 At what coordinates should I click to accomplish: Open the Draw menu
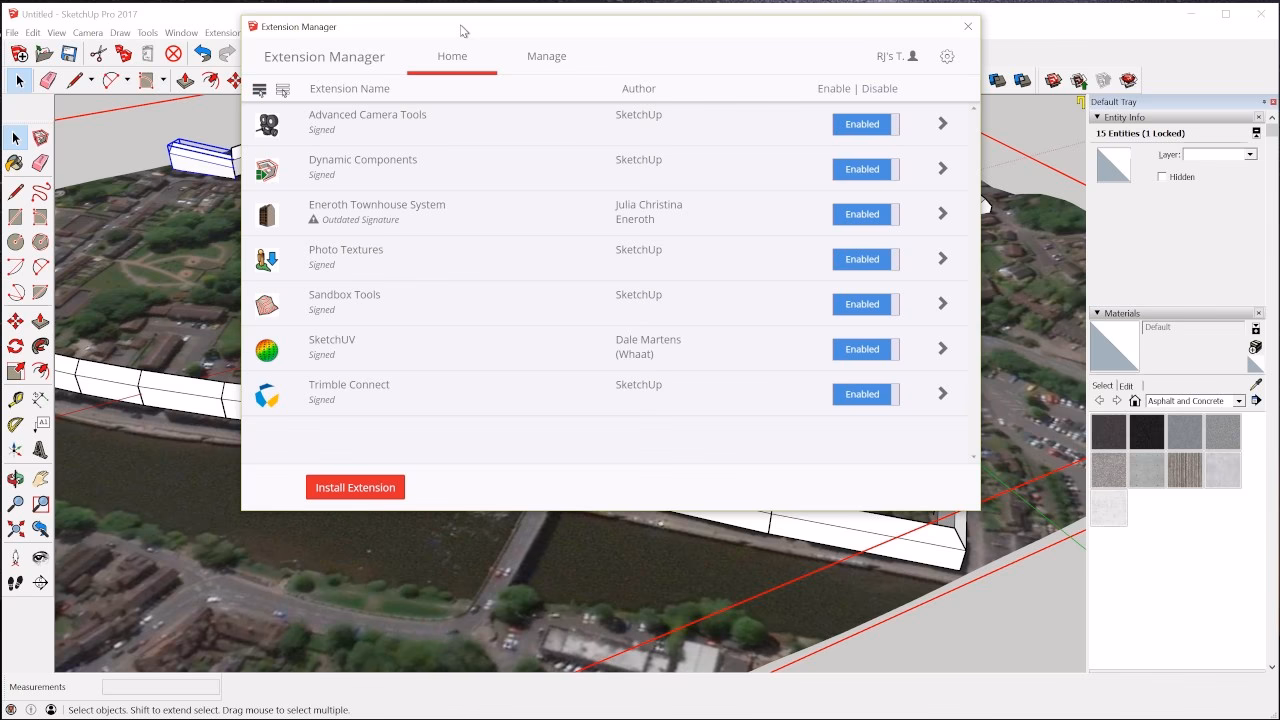120,33
